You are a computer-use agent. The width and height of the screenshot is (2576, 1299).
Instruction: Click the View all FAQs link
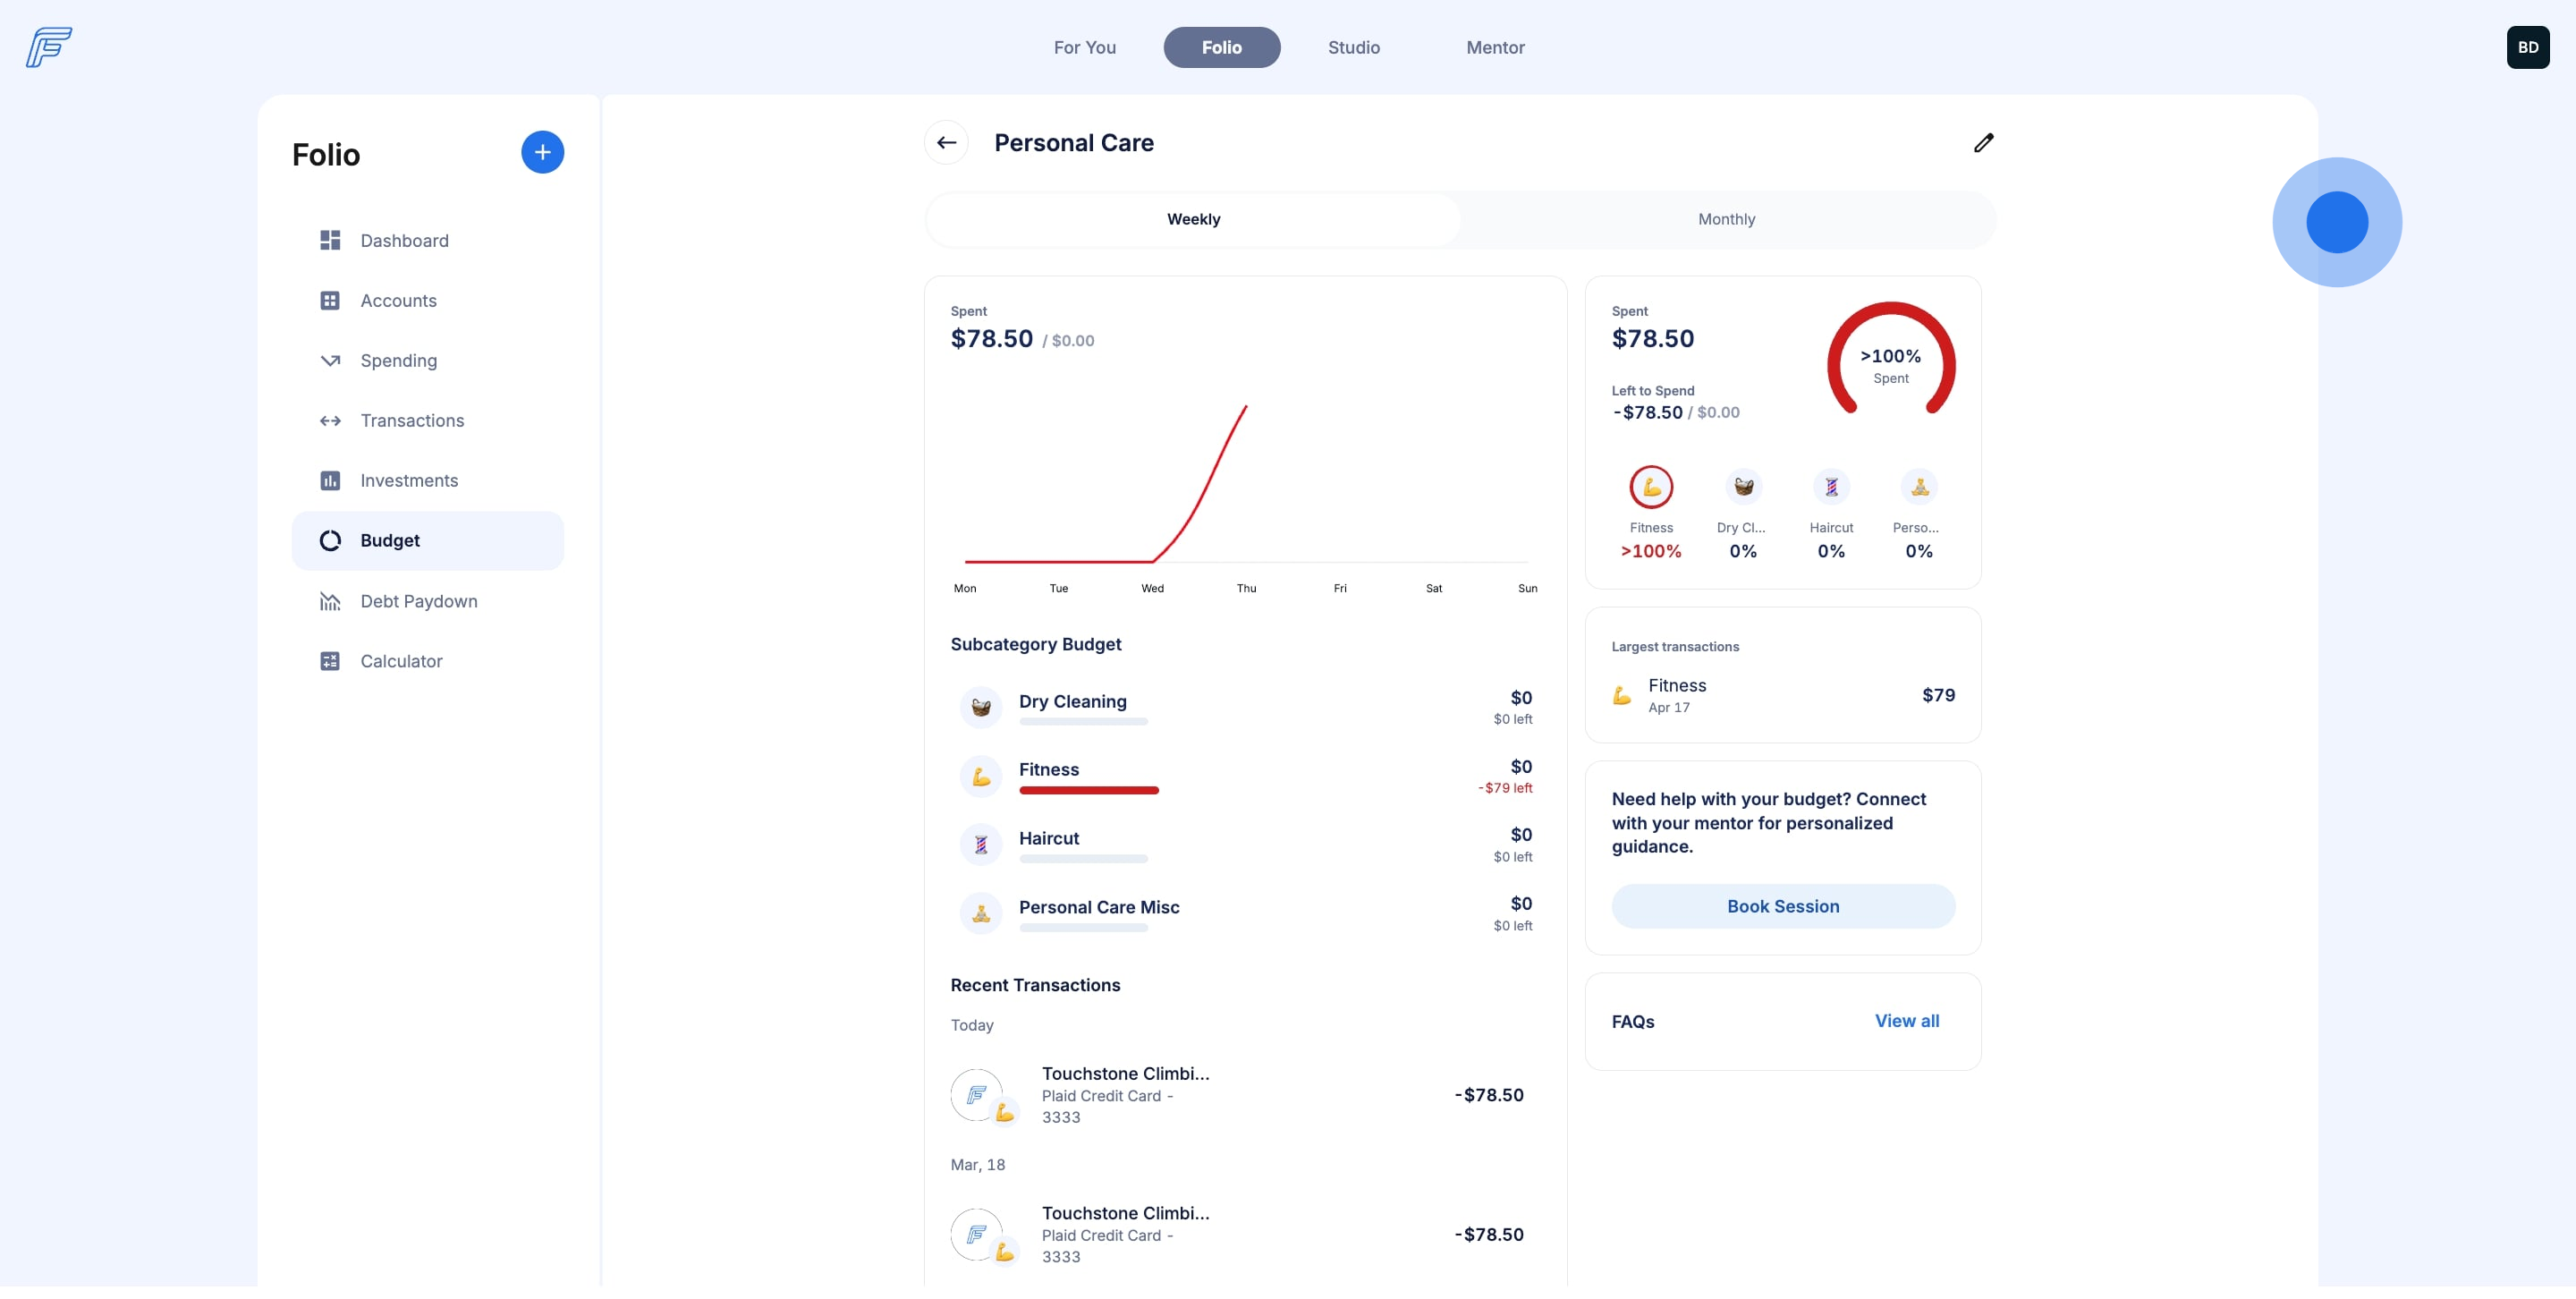[1906, 1021]
